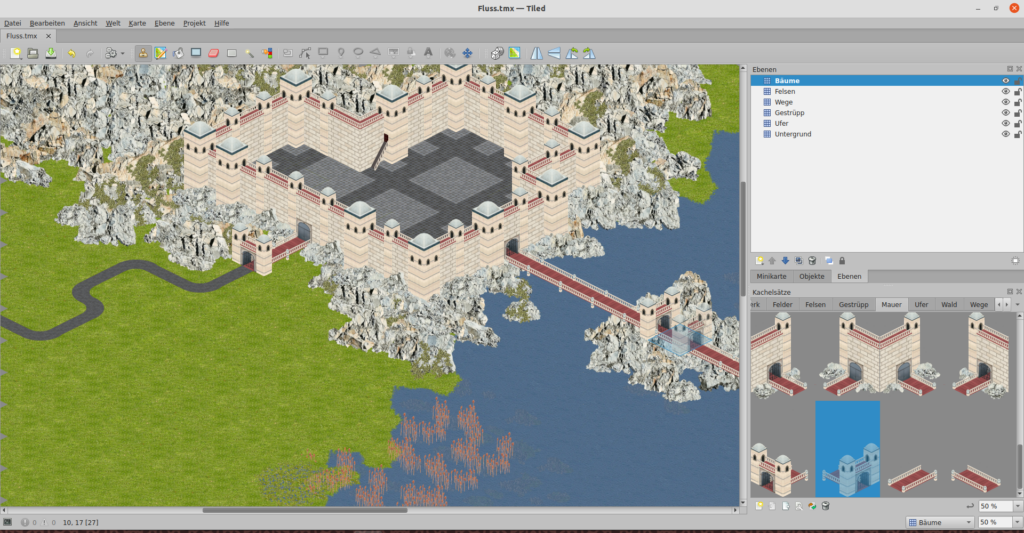Expand the command dropdown arrow in toolbar

(x=122, y=52)
